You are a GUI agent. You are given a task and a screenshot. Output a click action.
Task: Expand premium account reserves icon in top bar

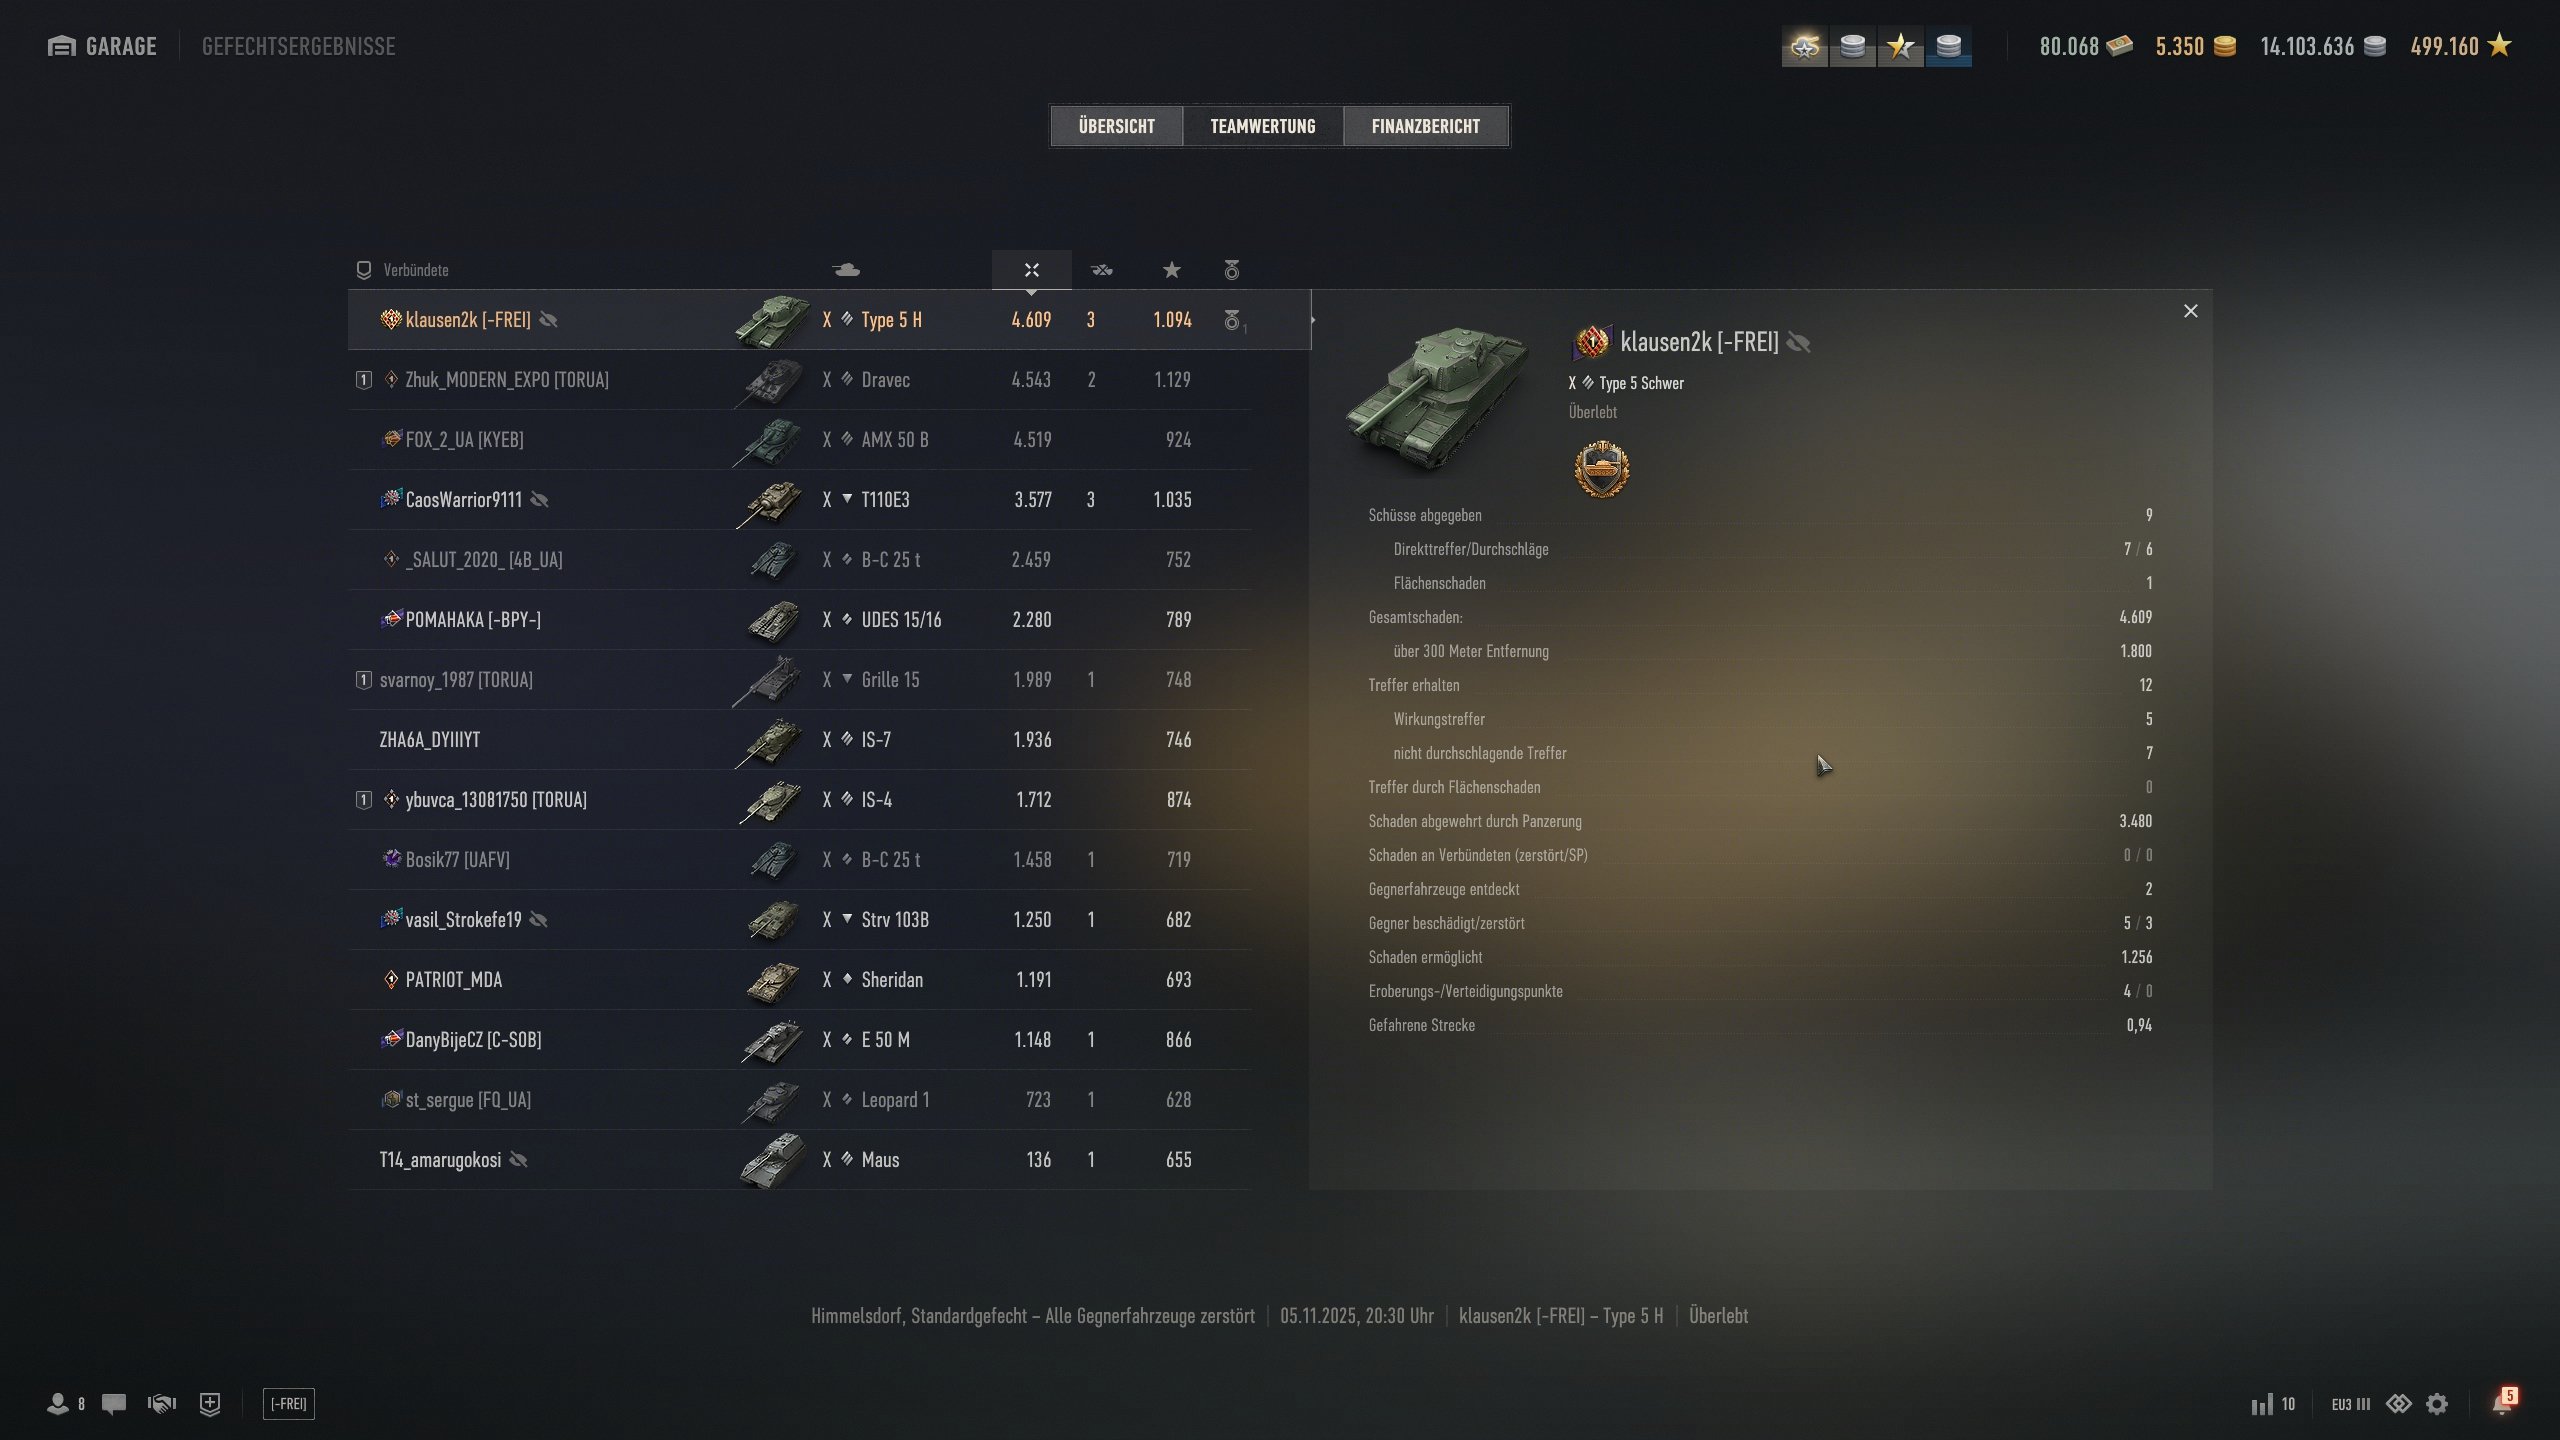[x=1805, y=46]
